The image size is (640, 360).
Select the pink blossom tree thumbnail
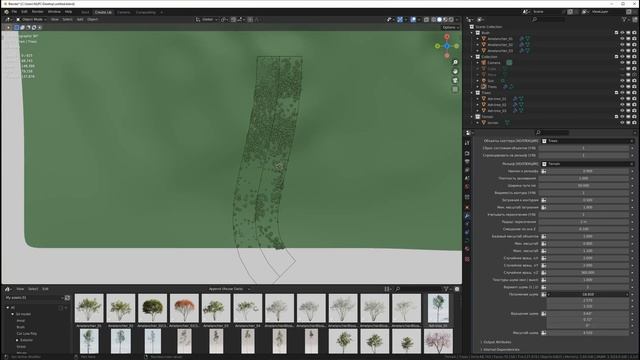438,341
